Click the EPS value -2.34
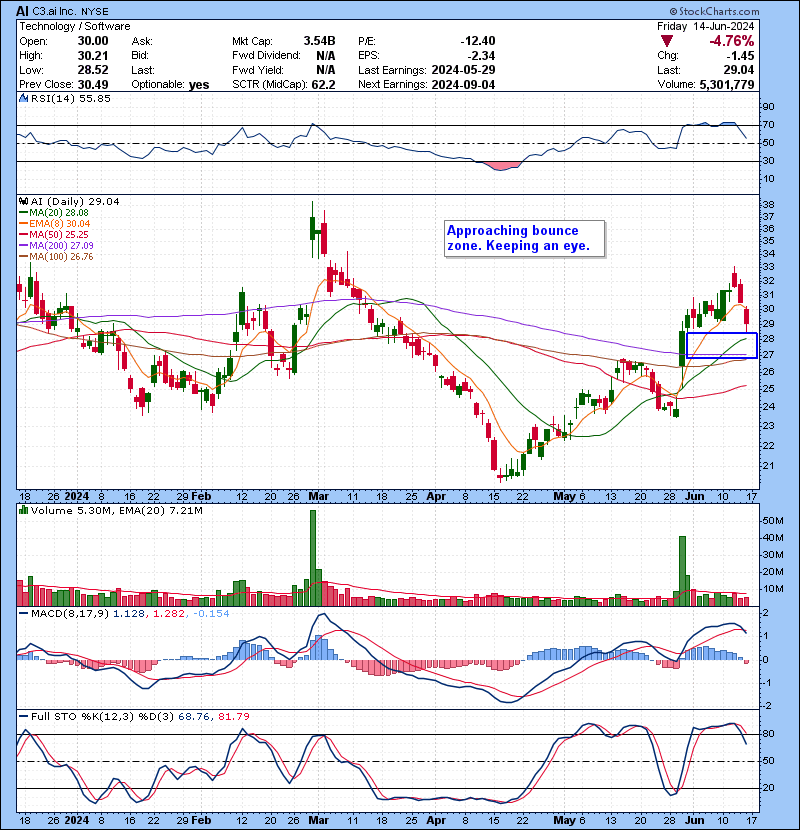Viewport: 800px width, 830px height. click(481, 56)
